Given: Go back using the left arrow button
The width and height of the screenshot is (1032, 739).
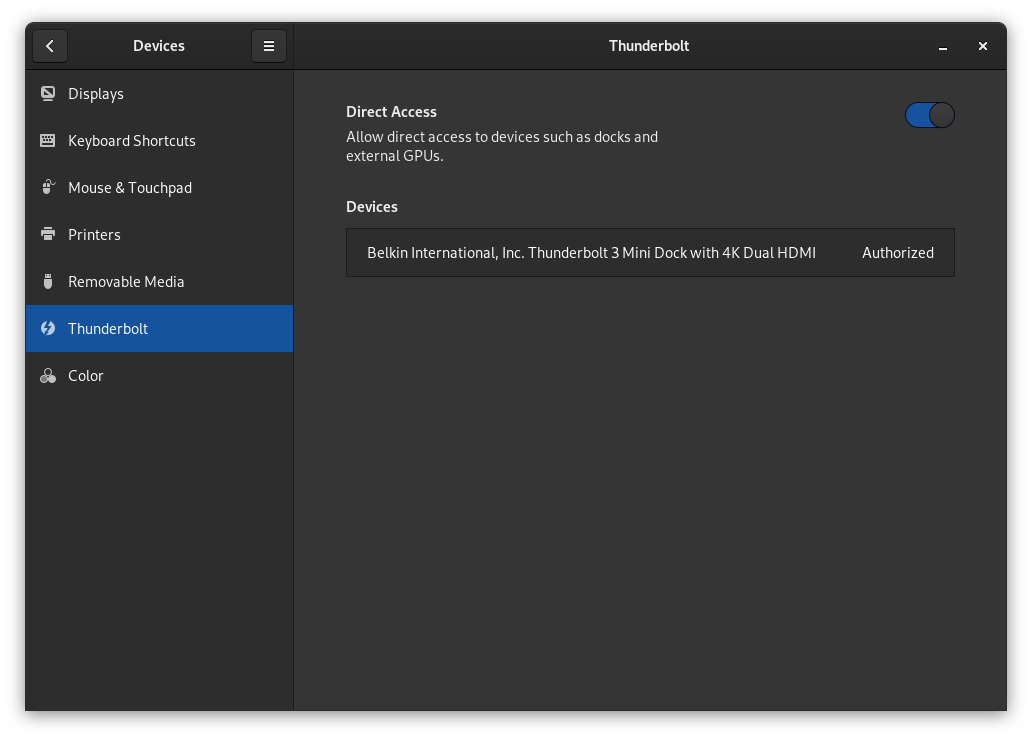Looking at the screenshot, I should [50, 46].
